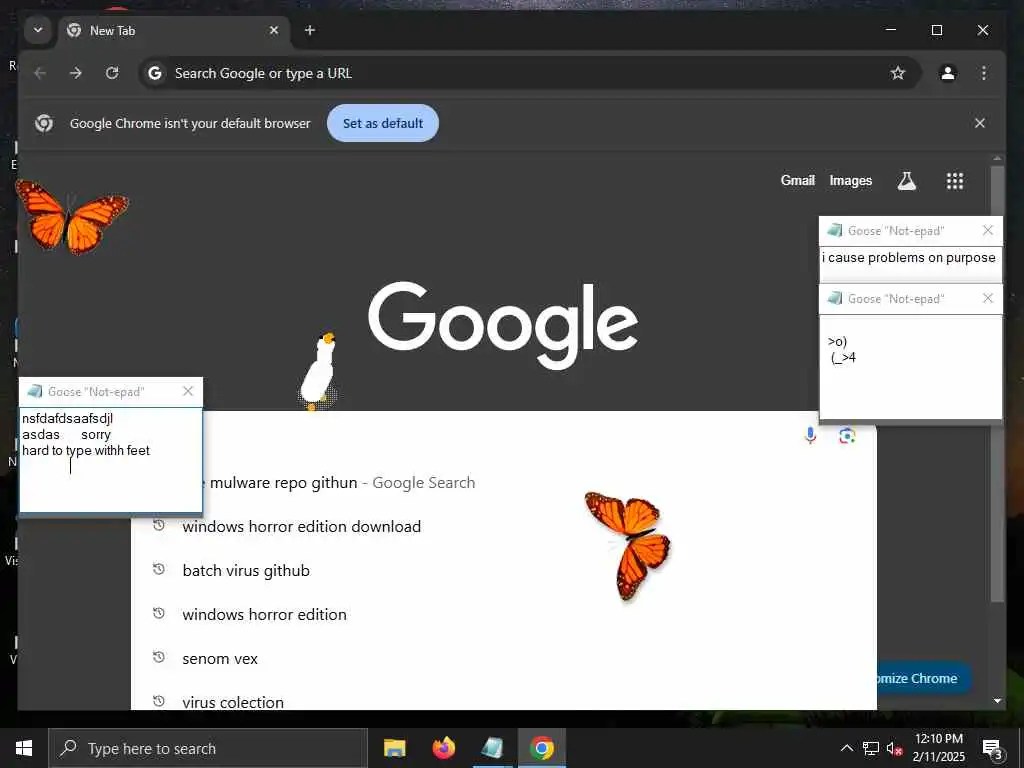Select suggestion windows horror edition download

504,526
